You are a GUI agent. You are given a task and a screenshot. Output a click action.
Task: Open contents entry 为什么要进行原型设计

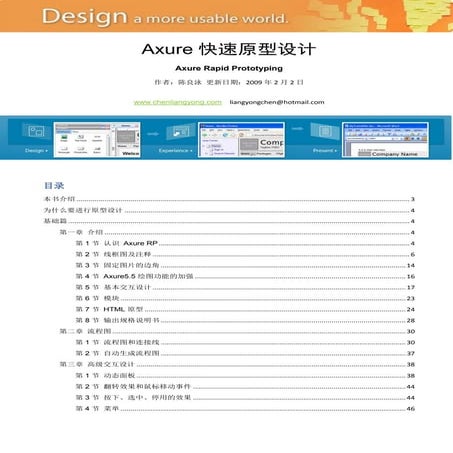(x=229, y=210)
